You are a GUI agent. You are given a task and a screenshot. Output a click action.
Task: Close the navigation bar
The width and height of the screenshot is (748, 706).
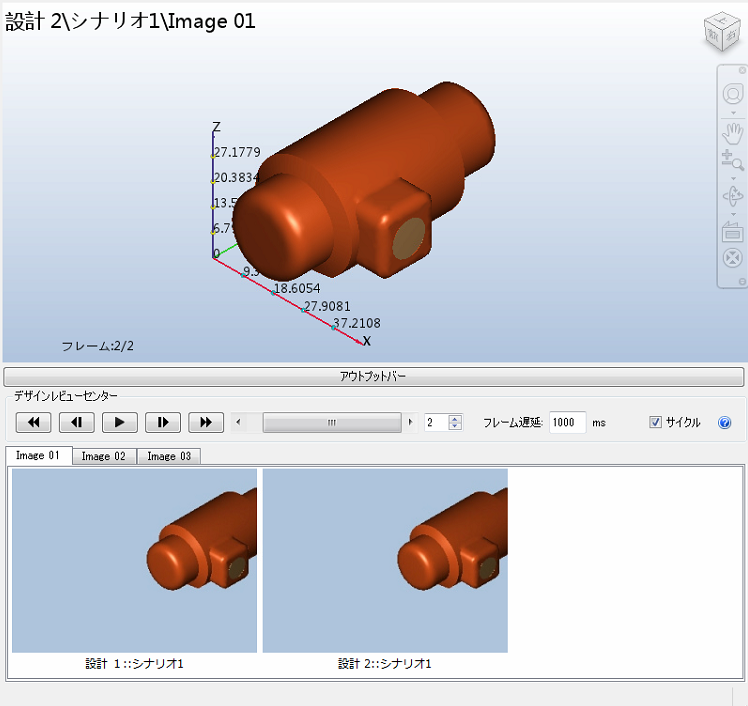[x=742, y=71]
